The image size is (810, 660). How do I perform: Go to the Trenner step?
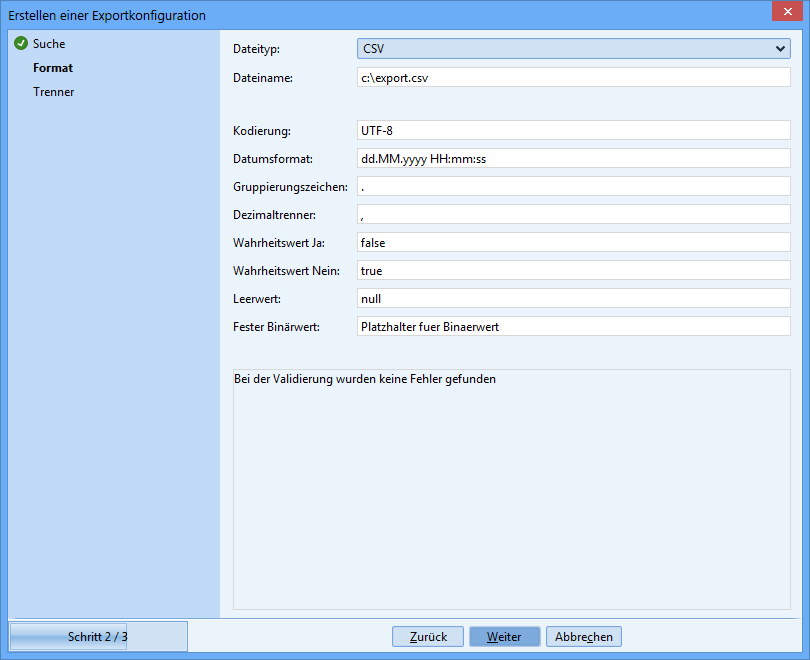pos(54,92)
